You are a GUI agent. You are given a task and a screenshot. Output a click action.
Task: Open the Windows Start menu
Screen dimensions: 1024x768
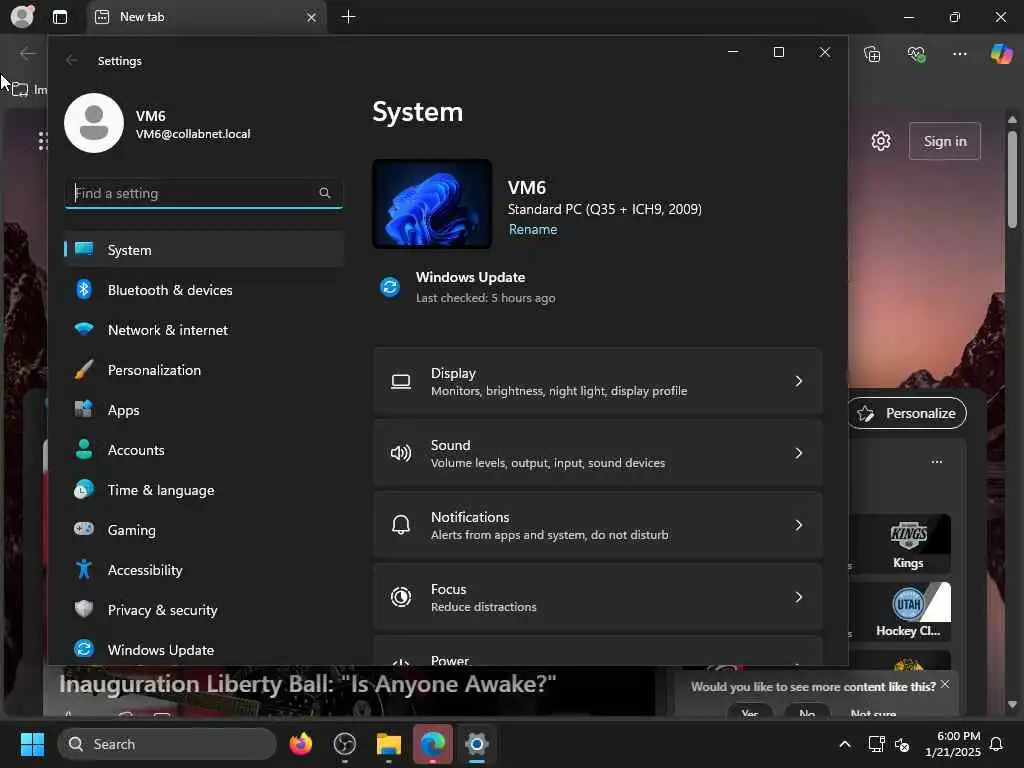(x=32, y=744)
